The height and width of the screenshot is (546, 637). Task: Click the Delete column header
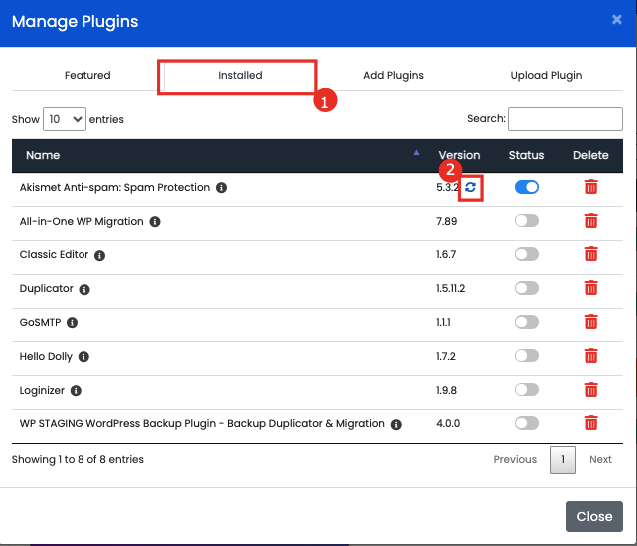(x=590, y=155)
